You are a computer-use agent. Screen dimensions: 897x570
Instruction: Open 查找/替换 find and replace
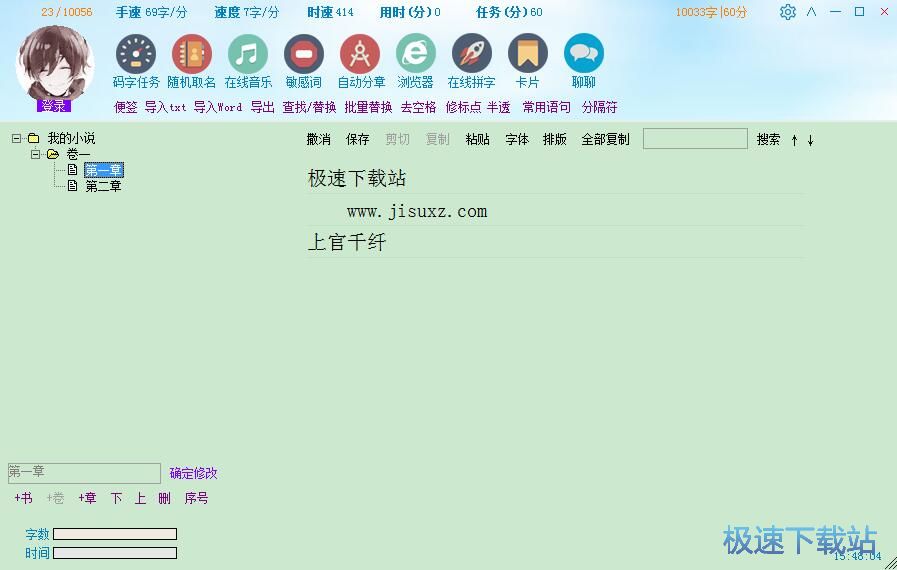[309, 107]
